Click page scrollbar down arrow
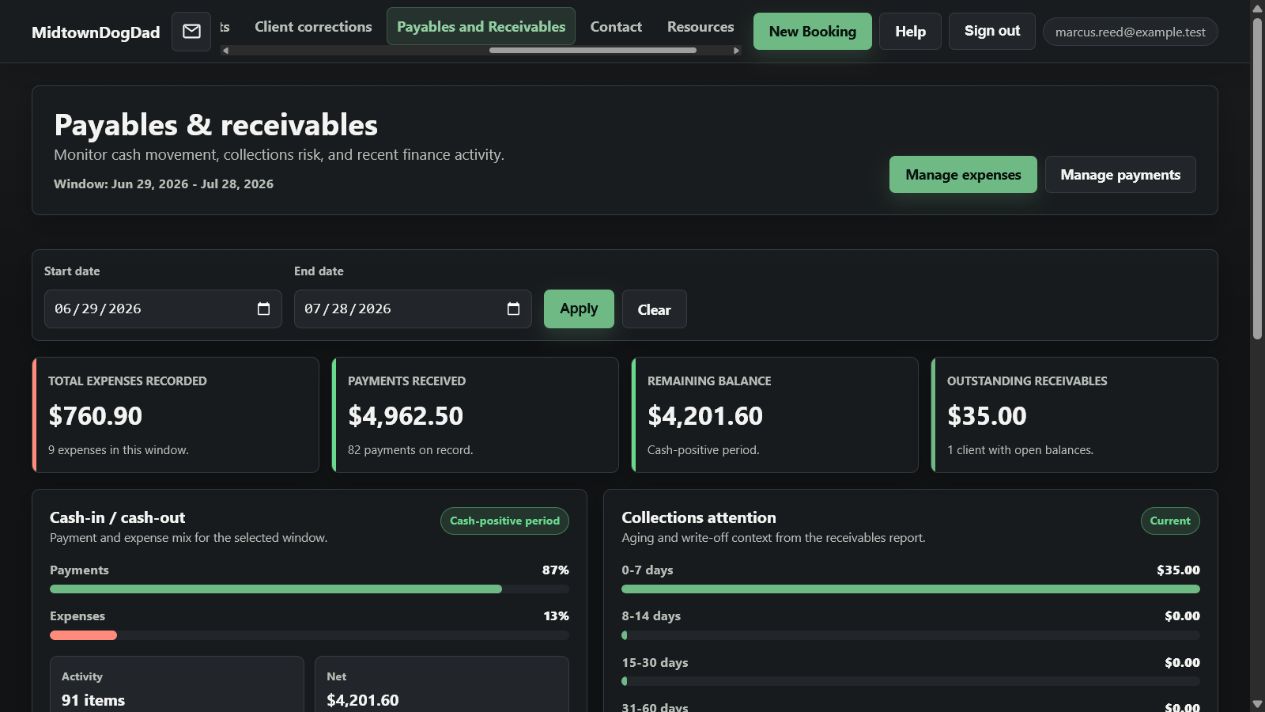1265x712 pixels. tap(1257, 704)
